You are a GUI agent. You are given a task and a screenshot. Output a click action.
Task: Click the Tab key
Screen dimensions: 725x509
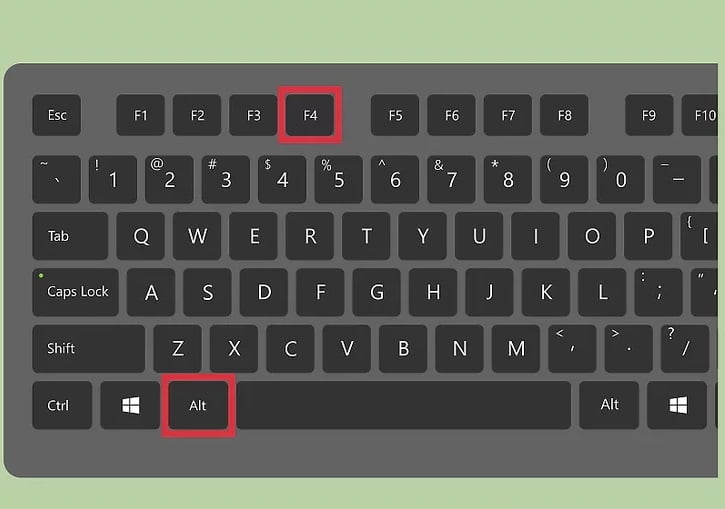70,236
